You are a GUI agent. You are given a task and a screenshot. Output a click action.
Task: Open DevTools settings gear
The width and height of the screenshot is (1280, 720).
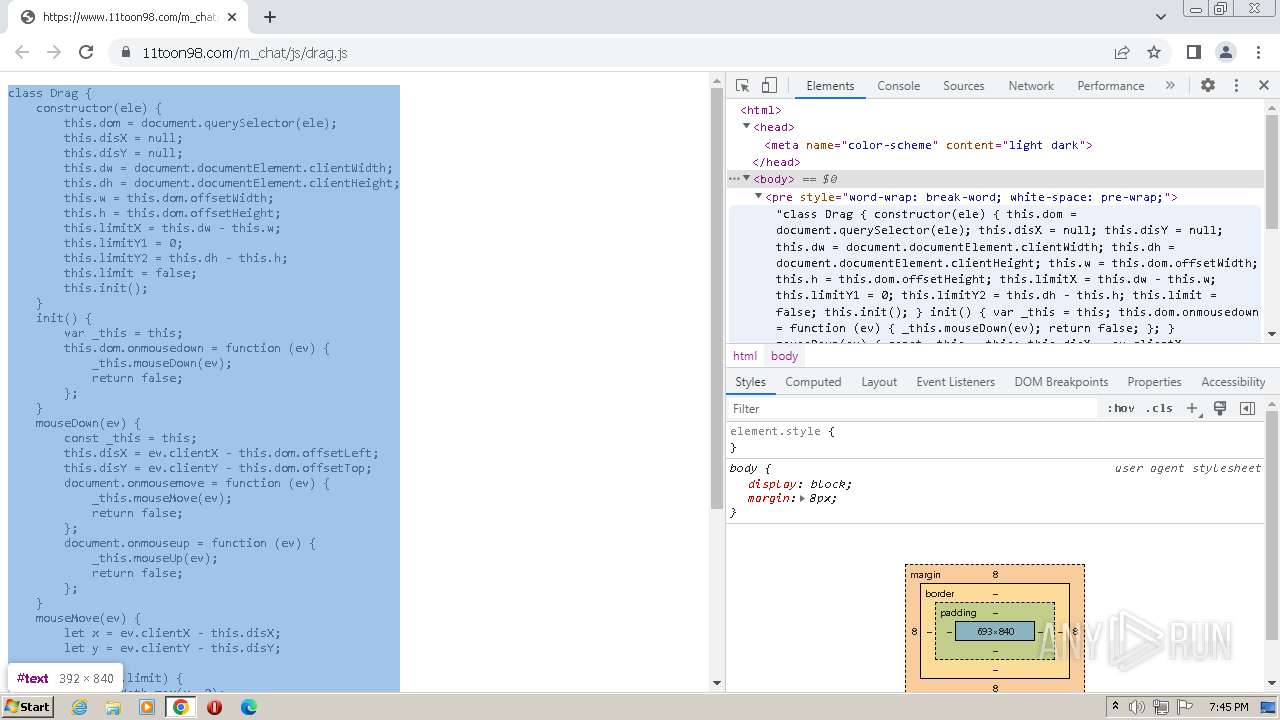tap(1208, 86)
